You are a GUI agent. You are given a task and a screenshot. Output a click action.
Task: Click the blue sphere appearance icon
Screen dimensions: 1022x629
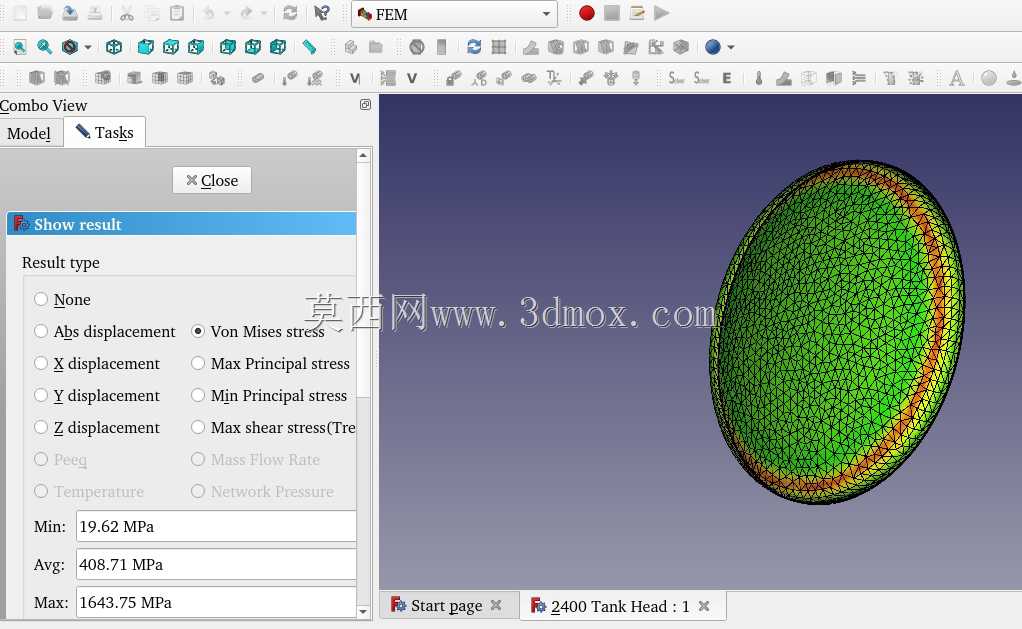[x=712, y=47]
